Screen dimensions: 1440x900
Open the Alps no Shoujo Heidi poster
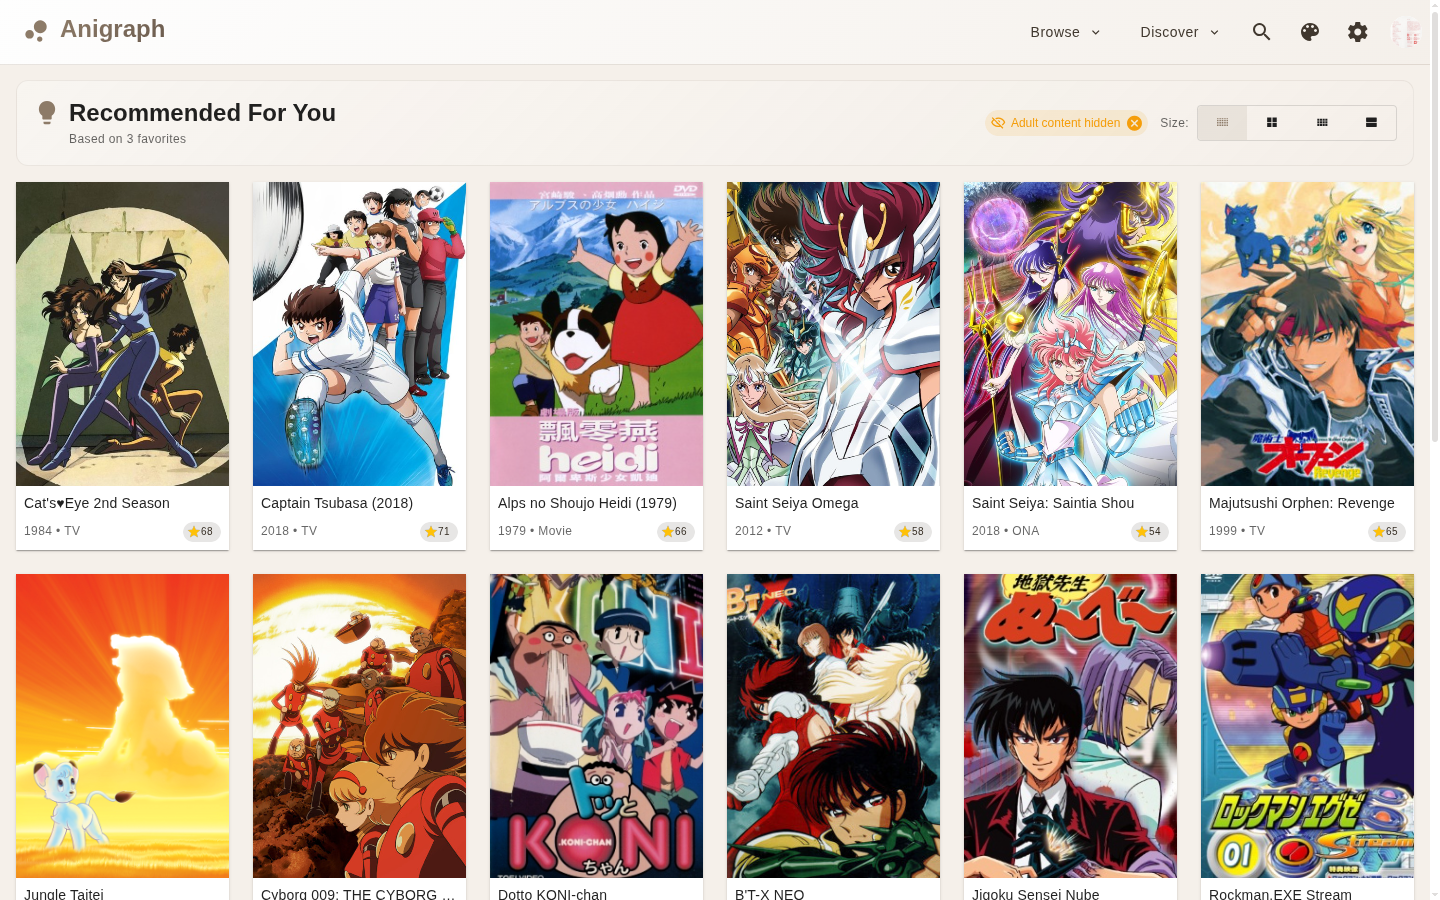[596, 334]
